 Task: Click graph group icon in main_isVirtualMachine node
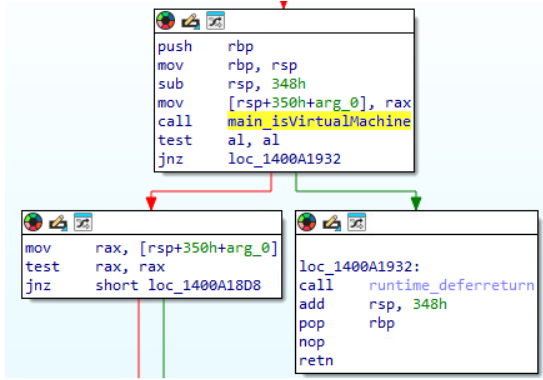tap(215, 21)
